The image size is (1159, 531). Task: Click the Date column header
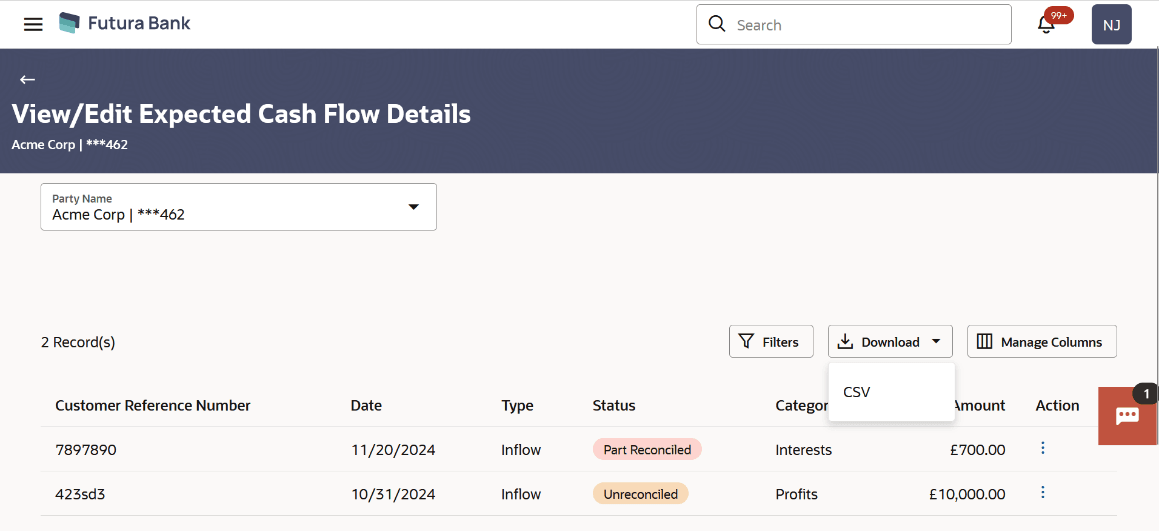(x=366, y=405)
